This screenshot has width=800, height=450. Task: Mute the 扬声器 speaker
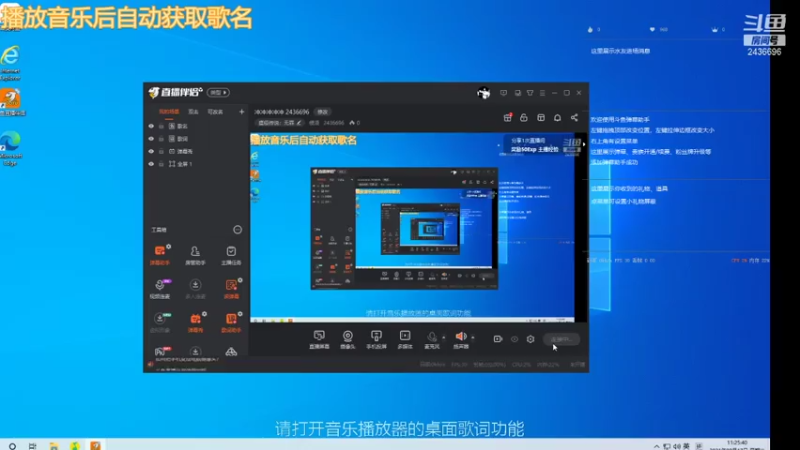tap(461, 339)
